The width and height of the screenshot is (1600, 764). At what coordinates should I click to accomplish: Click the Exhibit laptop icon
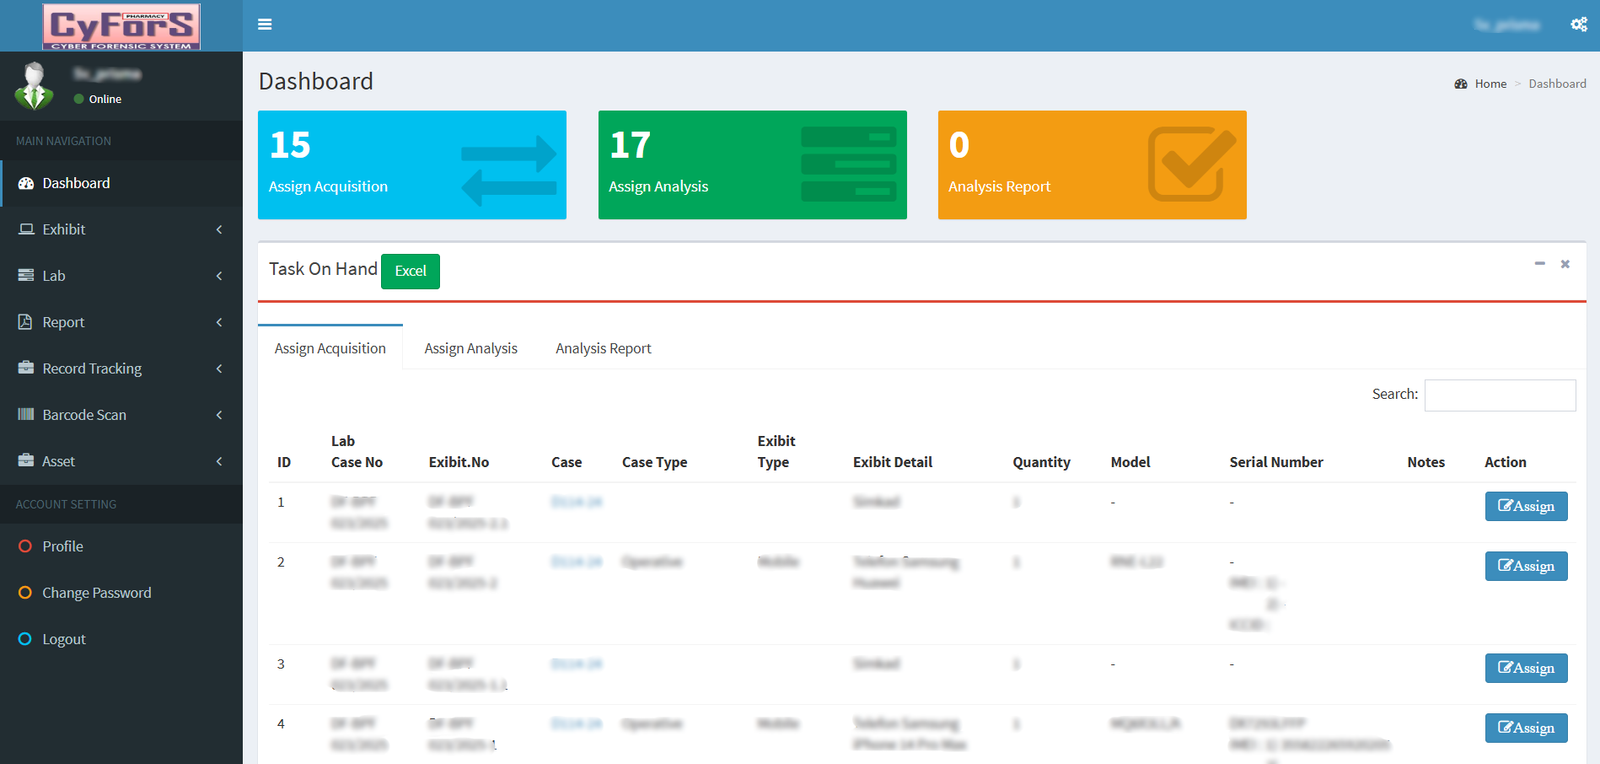click(x=26, y=229)
